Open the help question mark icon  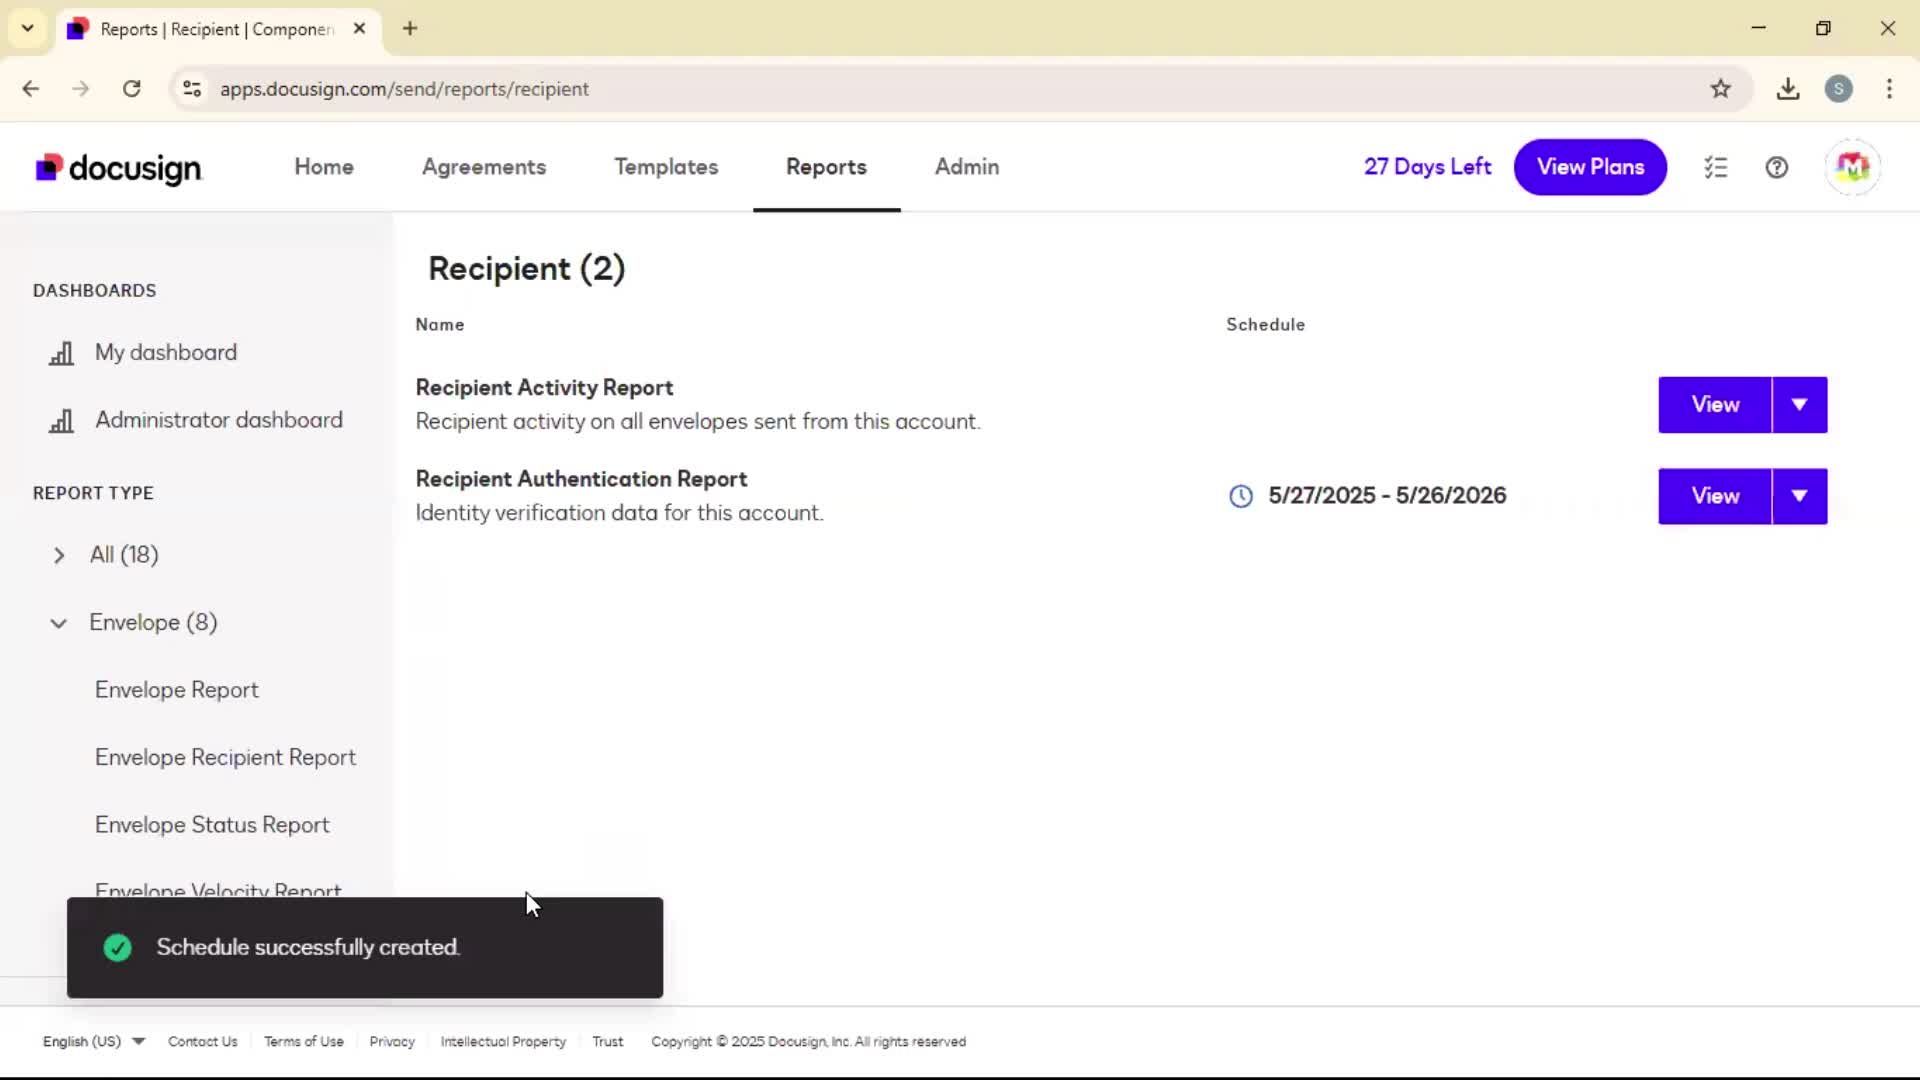click(1777, 167)
